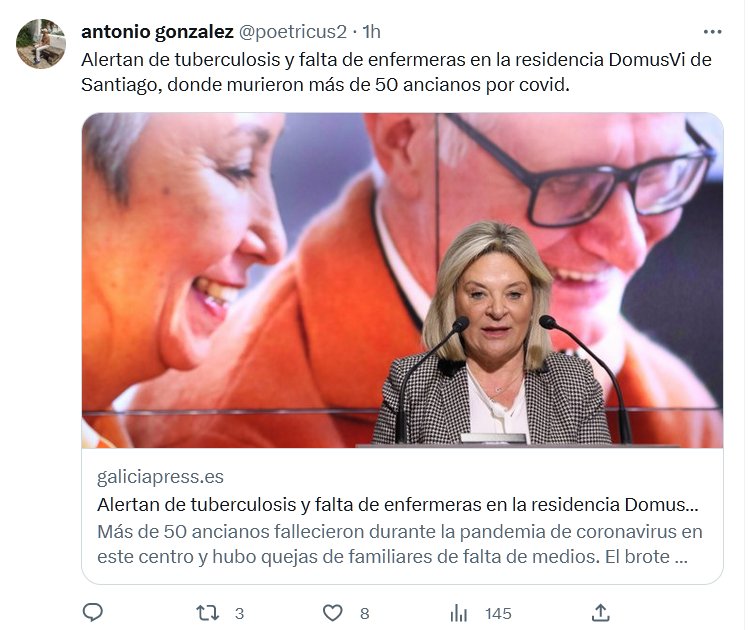Like the tweet with heart icon

point(332,613)
